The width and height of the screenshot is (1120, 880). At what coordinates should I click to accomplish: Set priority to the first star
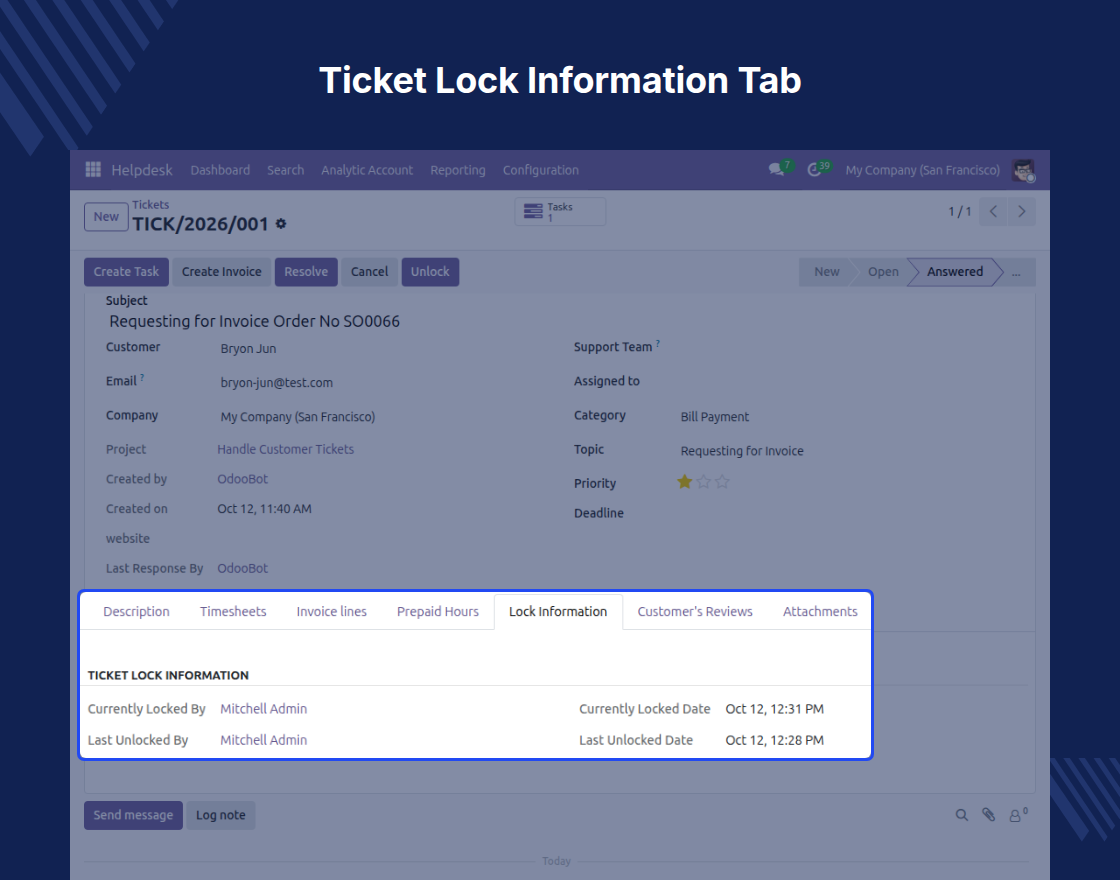tap(684, 481)
